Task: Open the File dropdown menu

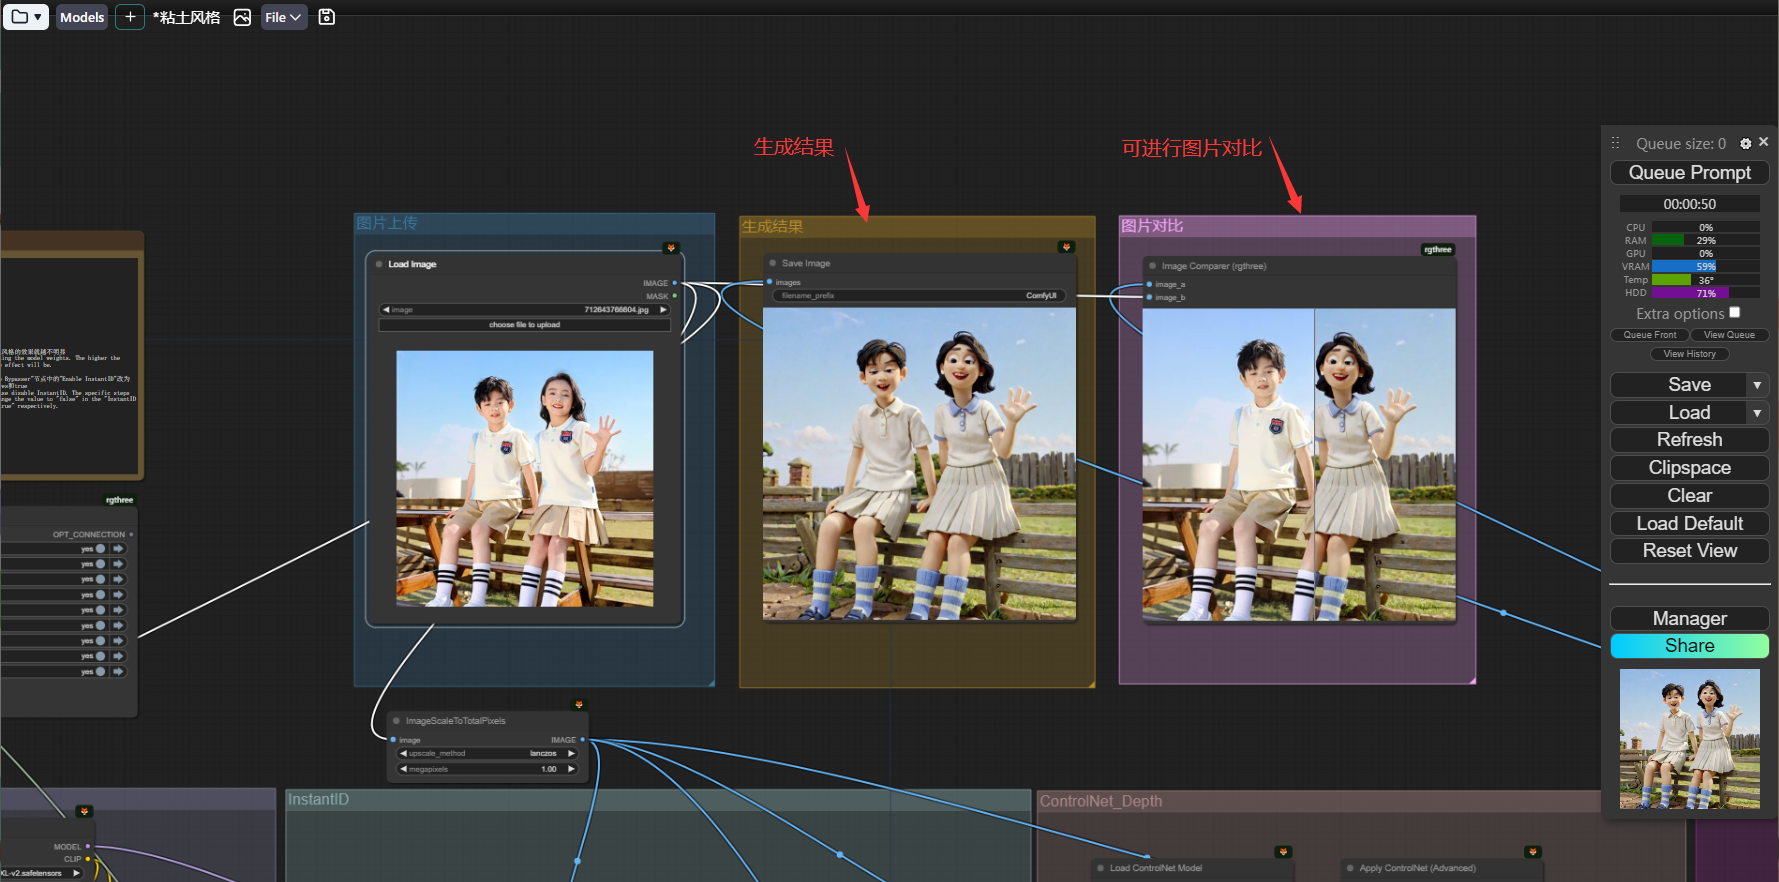Action: tap(284, 17)
